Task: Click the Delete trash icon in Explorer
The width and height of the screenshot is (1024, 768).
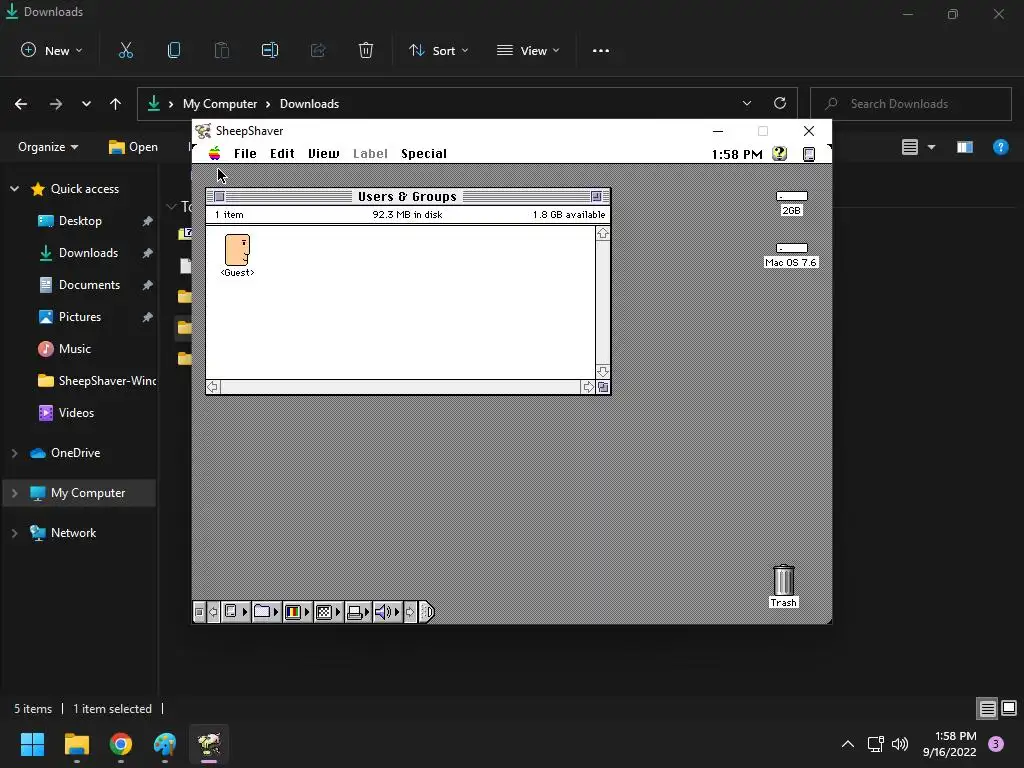Action: click(366, 50)
